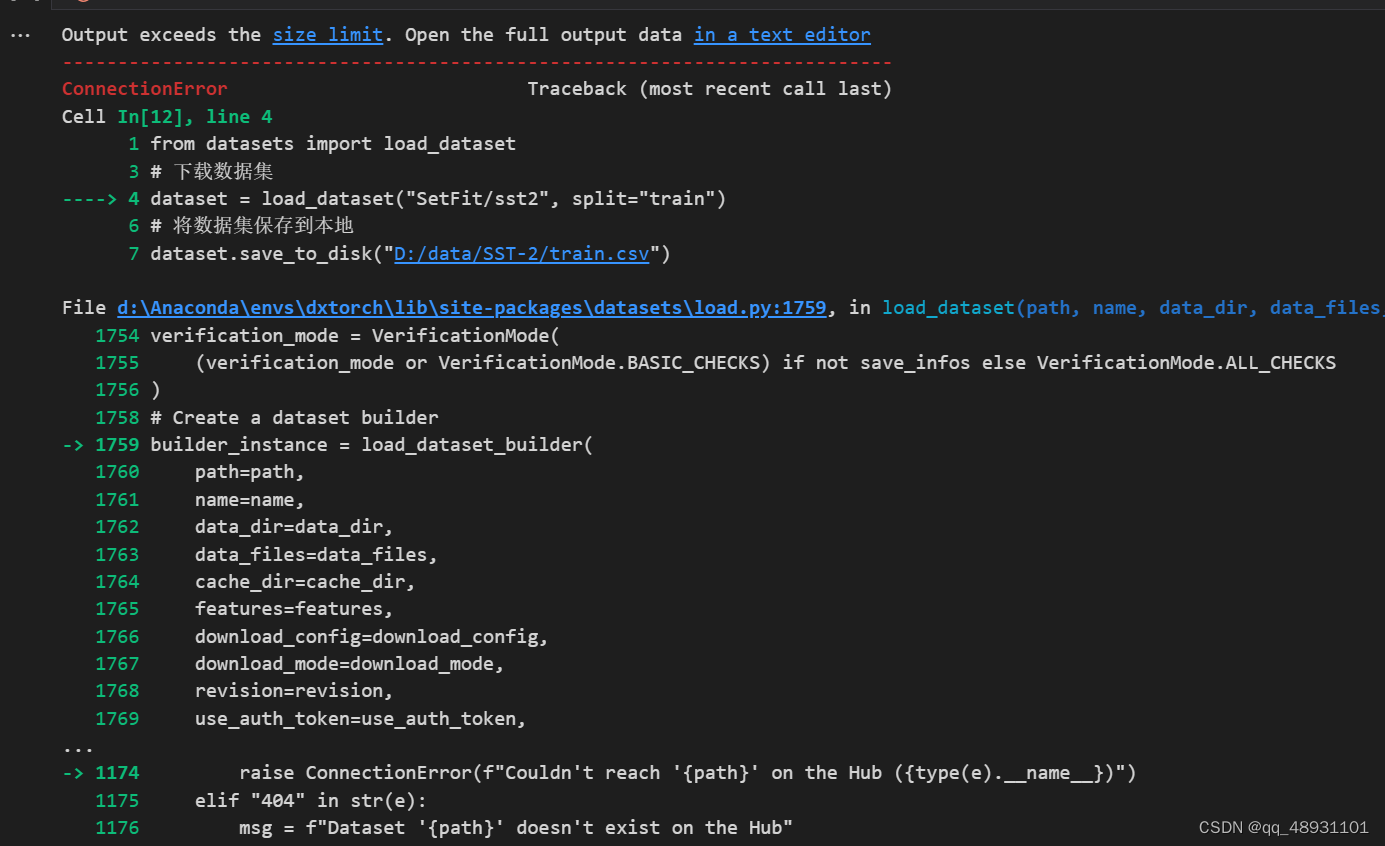Click the ConnectionError label in red
Screen dimensions: 1385x846
144,88
